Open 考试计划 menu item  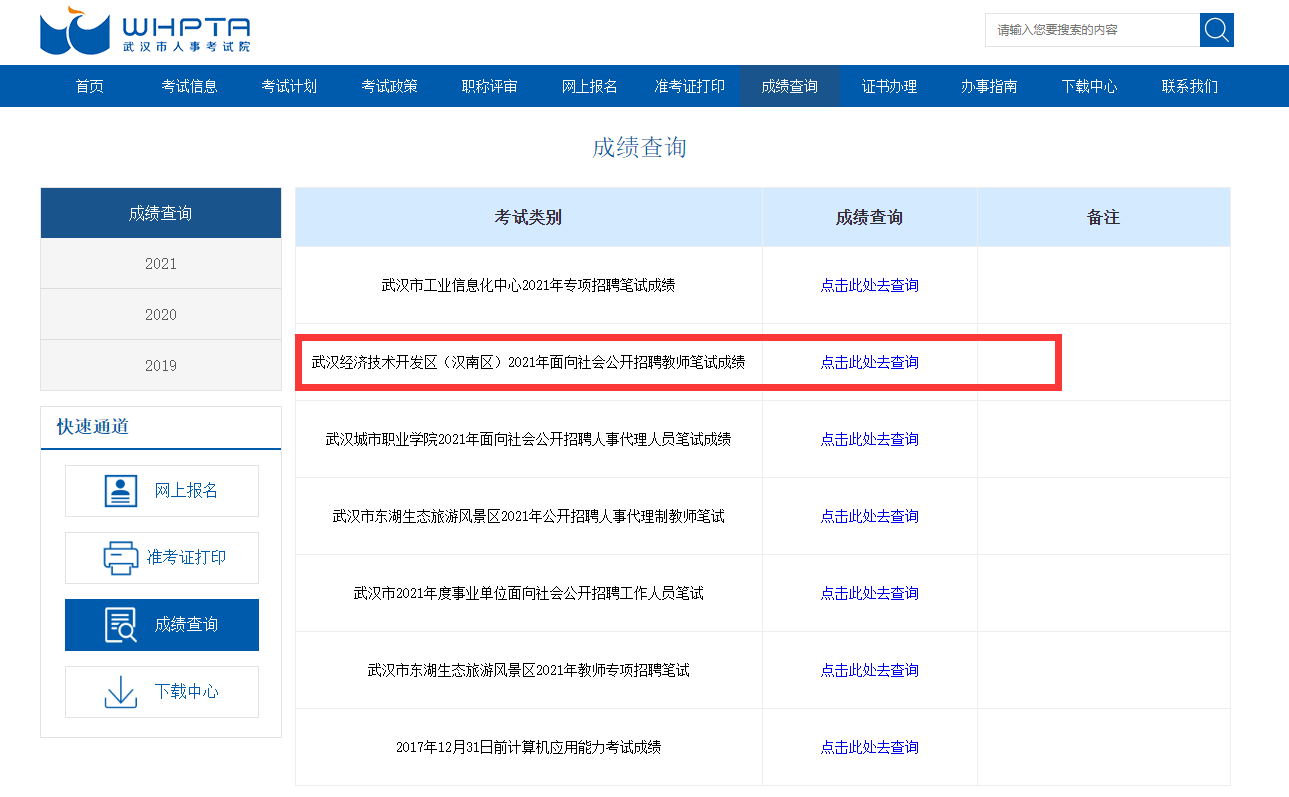click(x=290, y=86)
